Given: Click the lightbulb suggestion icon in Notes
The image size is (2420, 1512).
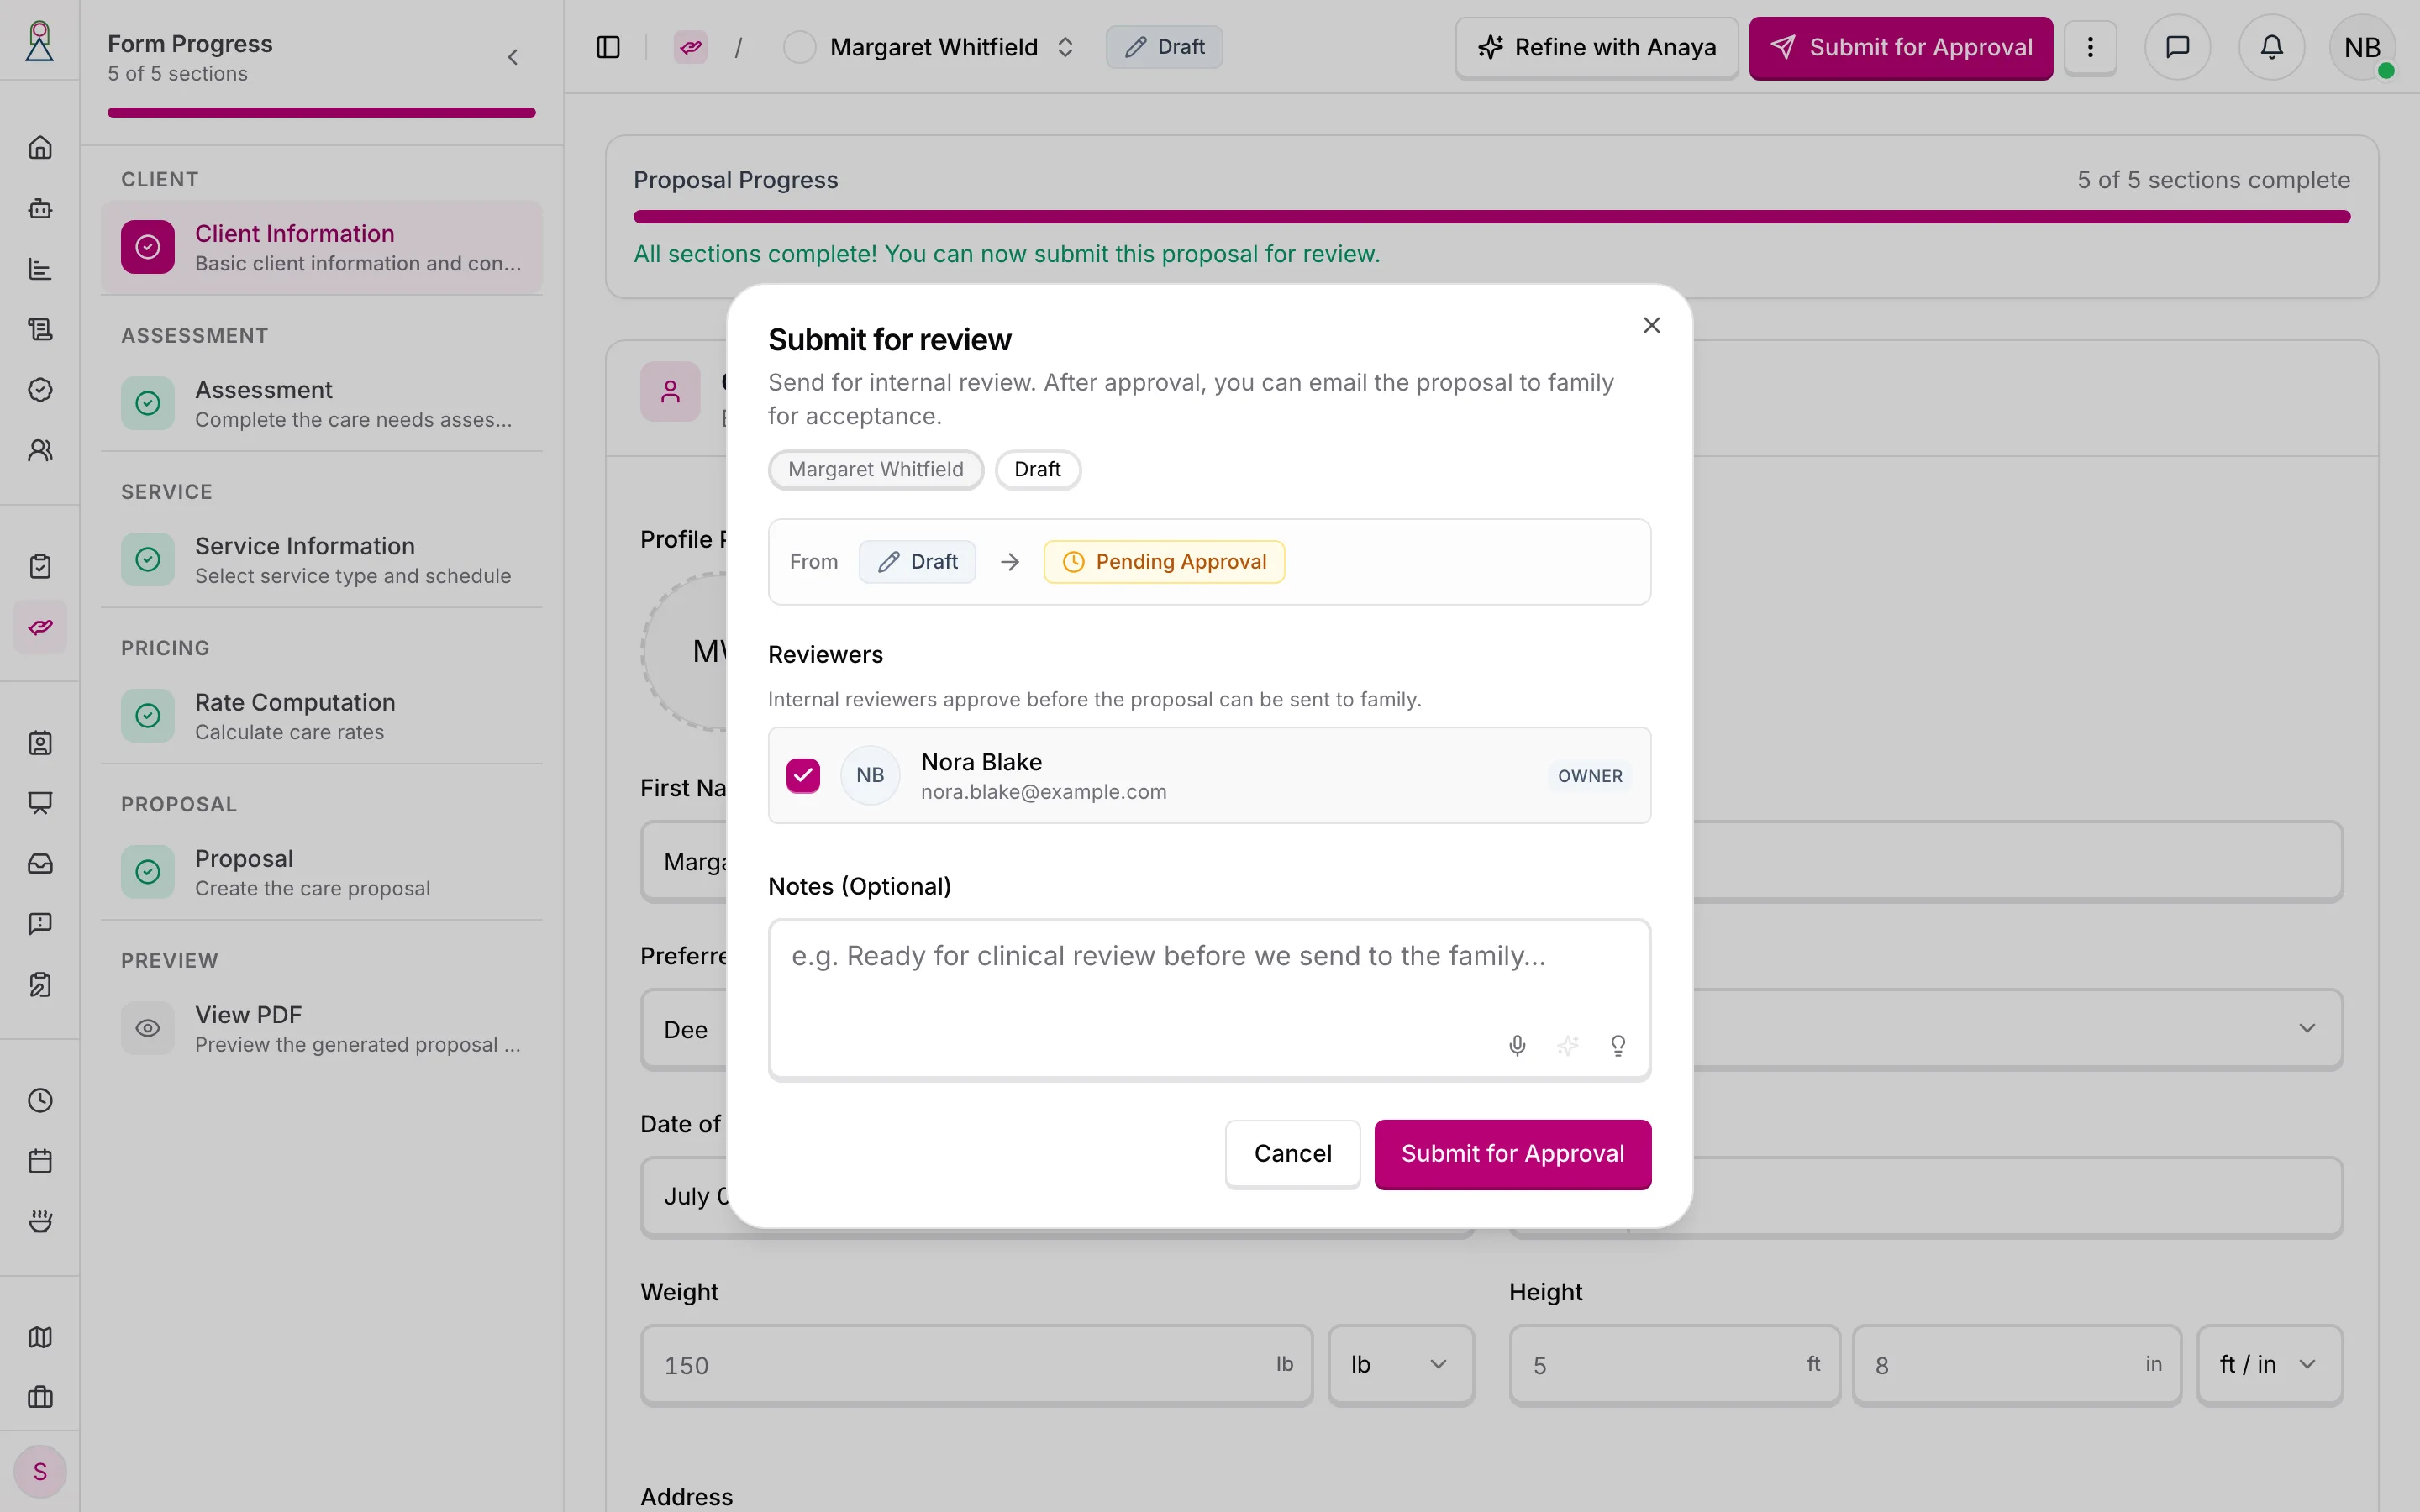Looking at the screenshot, I should [1618, 1045].
